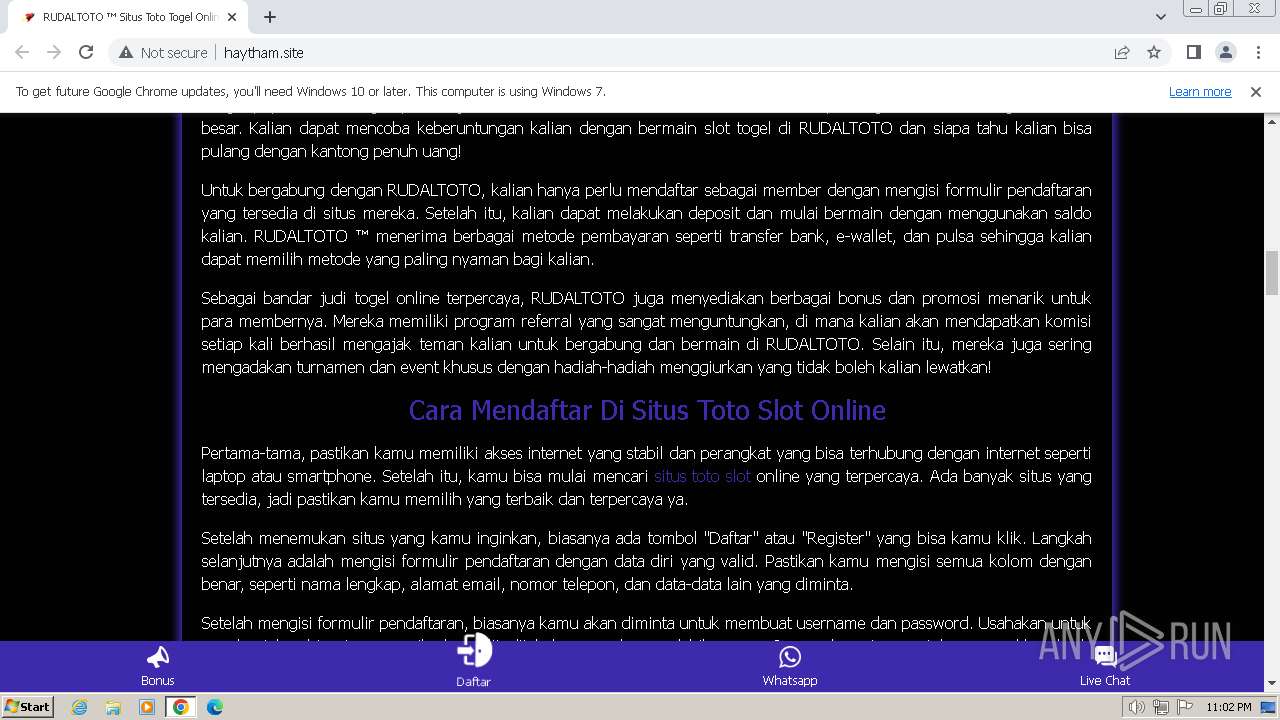Select Chrome in the taskbar
This screenshot has width=1280, height=720.
click(x=180, y=707)
